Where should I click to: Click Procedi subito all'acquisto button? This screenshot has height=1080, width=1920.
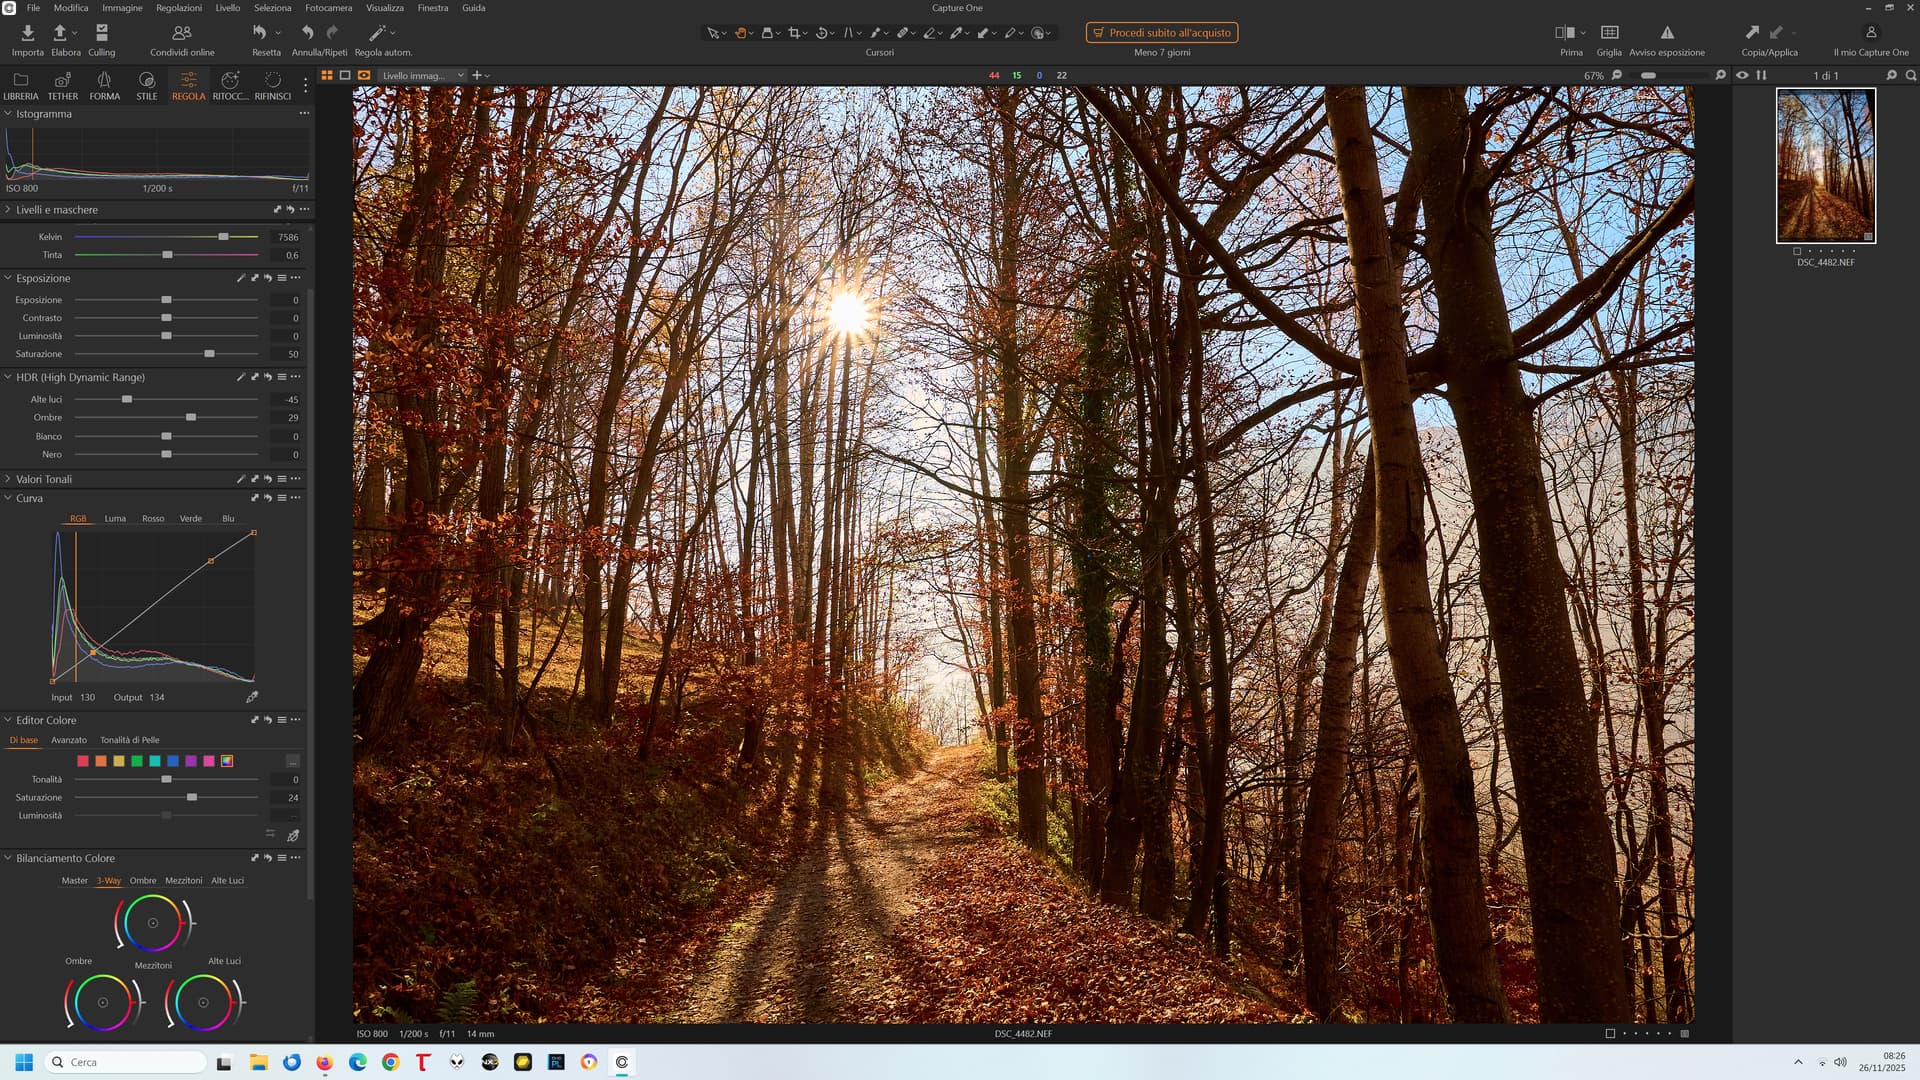tap(1162, 33)
